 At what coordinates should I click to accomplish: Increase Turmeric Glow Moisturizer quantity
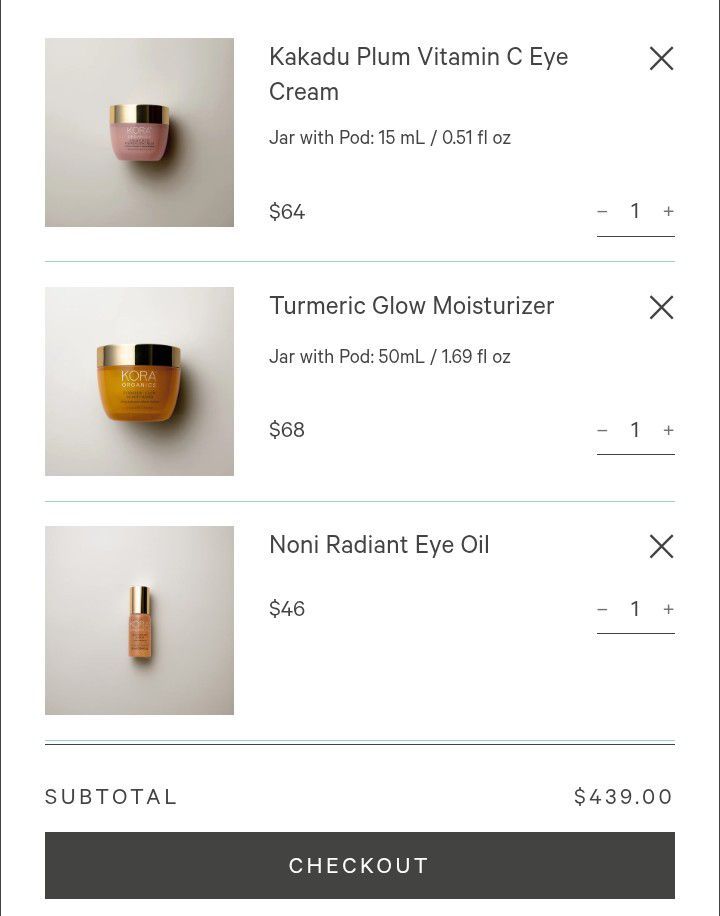pos(669,431)
